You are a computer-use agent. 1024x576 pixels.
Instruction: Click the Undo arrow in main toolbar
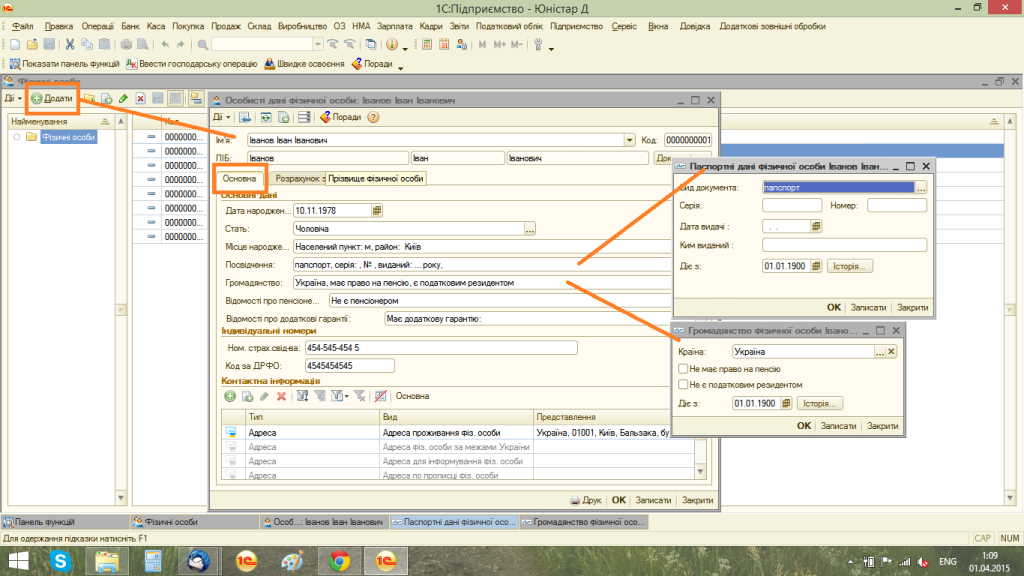coord(165,44)
